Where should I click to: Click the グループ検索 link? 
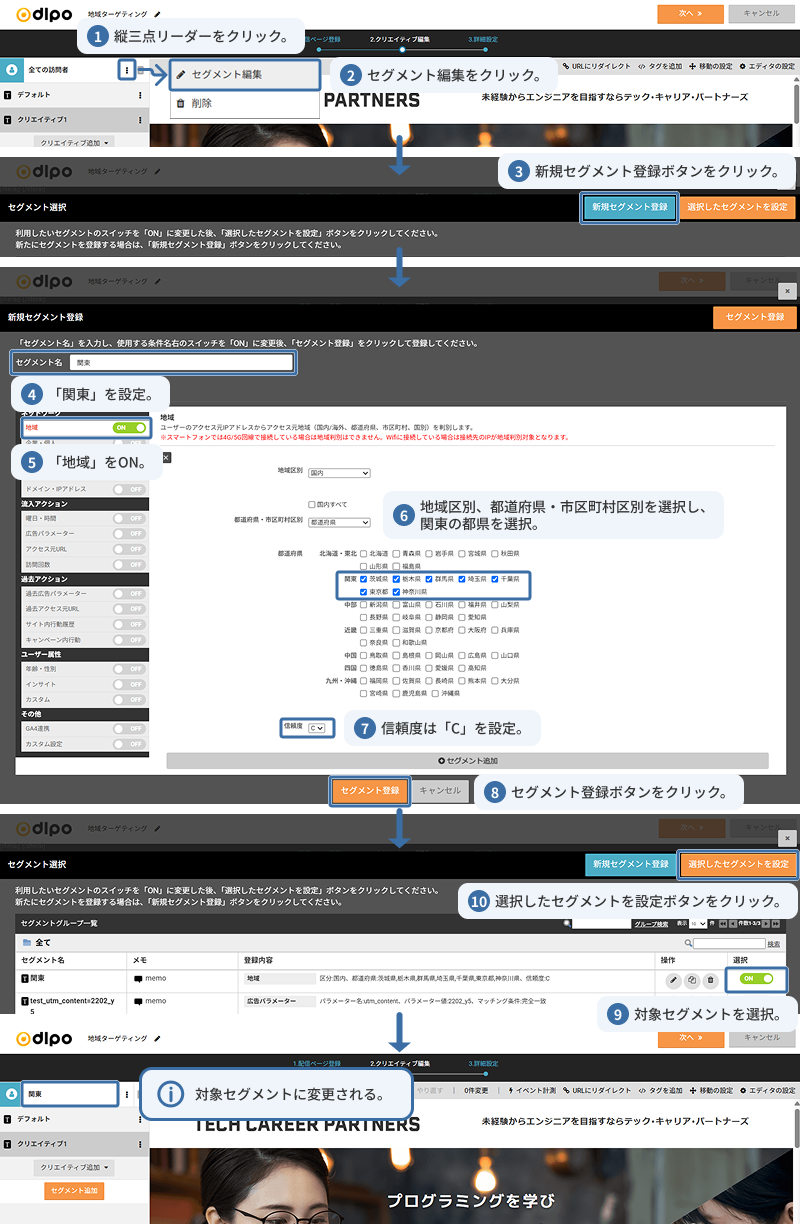(652, 924)
